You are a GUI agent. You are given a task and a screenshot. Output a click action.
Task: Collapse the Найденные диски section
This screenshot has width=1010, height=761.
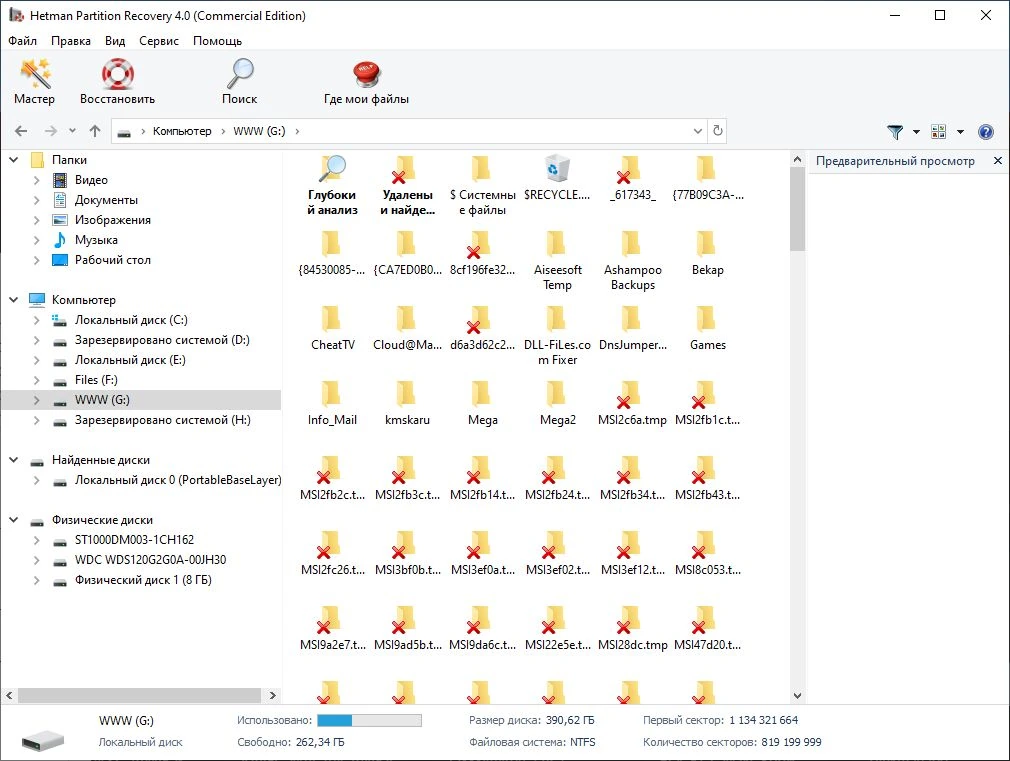click(14, 460)
